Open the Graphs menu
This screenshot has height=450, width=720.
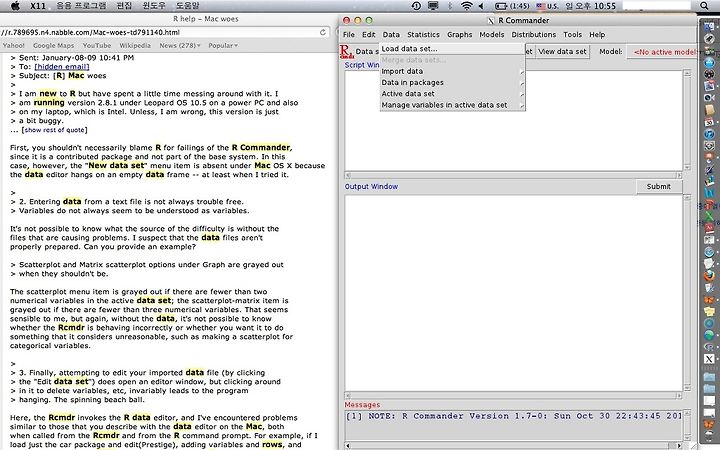tap(459, 34)
